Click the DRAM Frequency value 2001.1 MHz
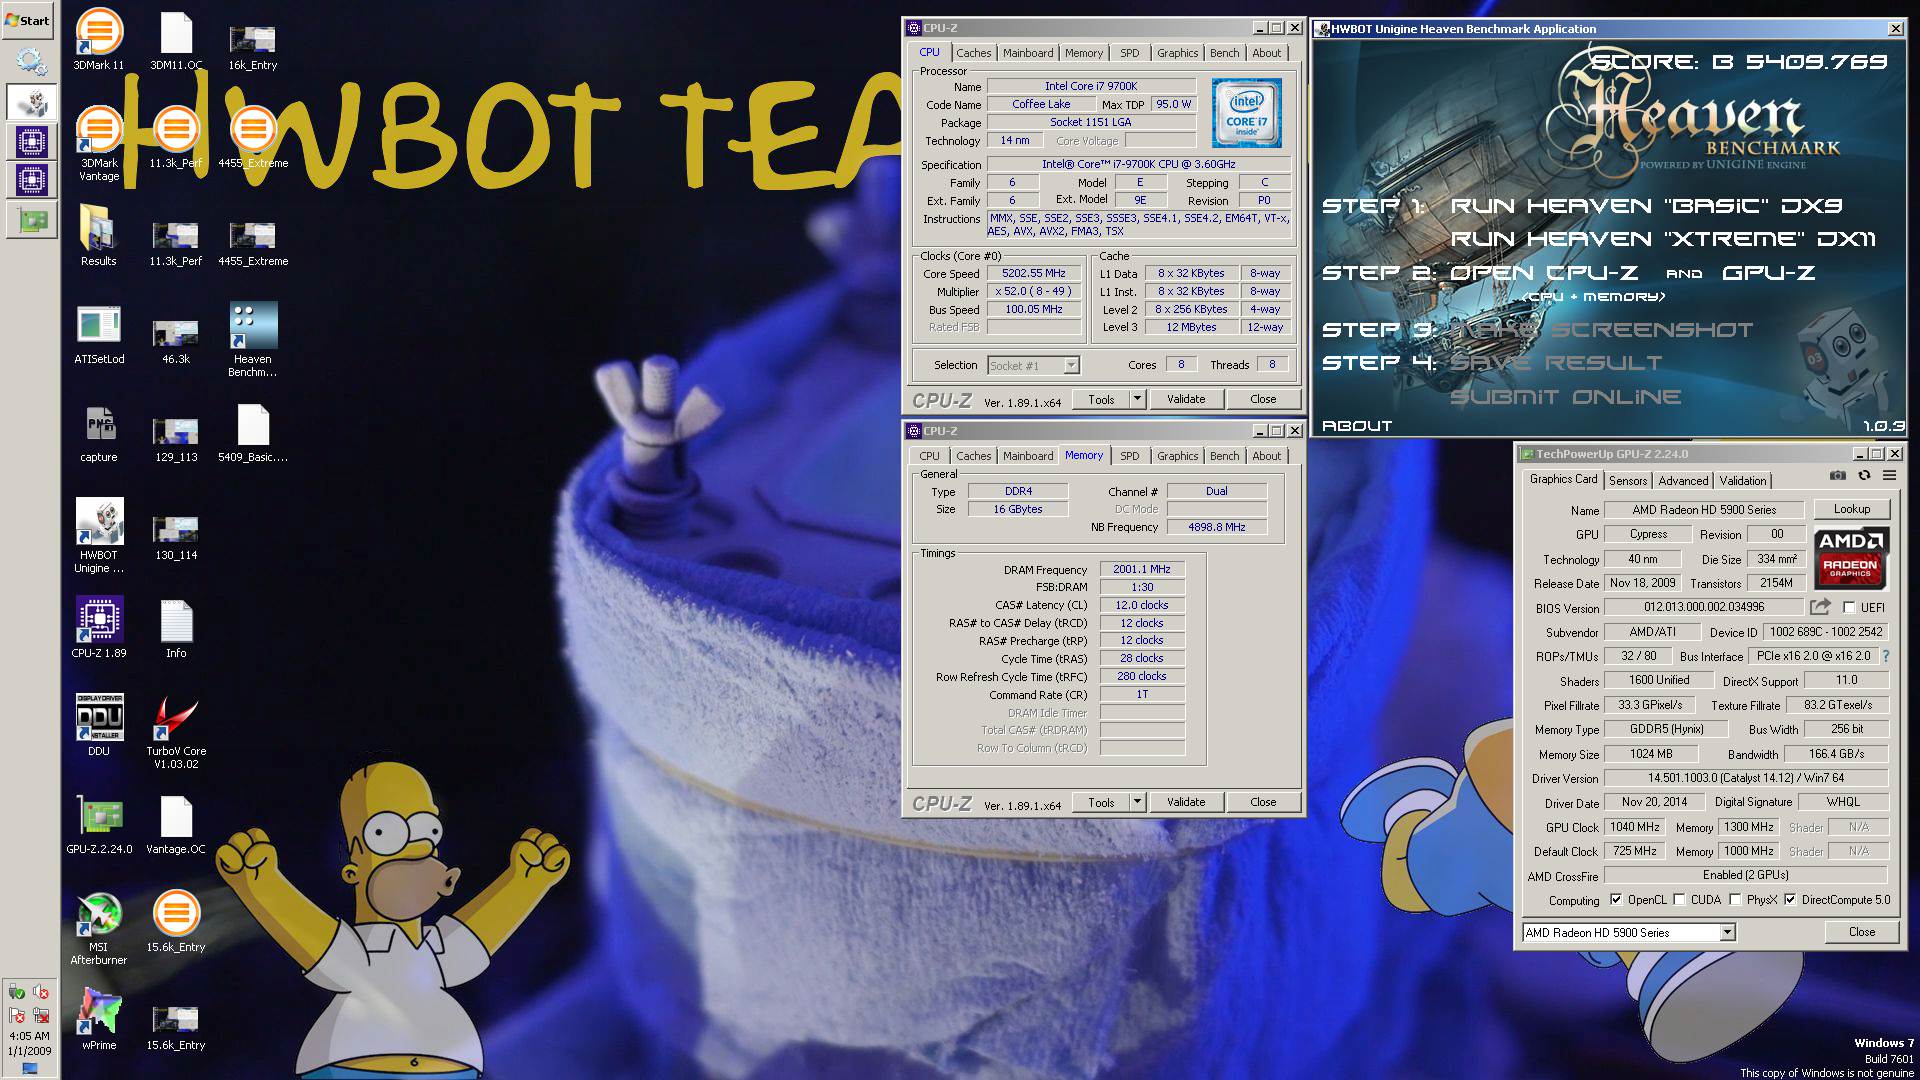Image resolution: width=1920 pixels, height=1080 pixels. (1142, 569)
